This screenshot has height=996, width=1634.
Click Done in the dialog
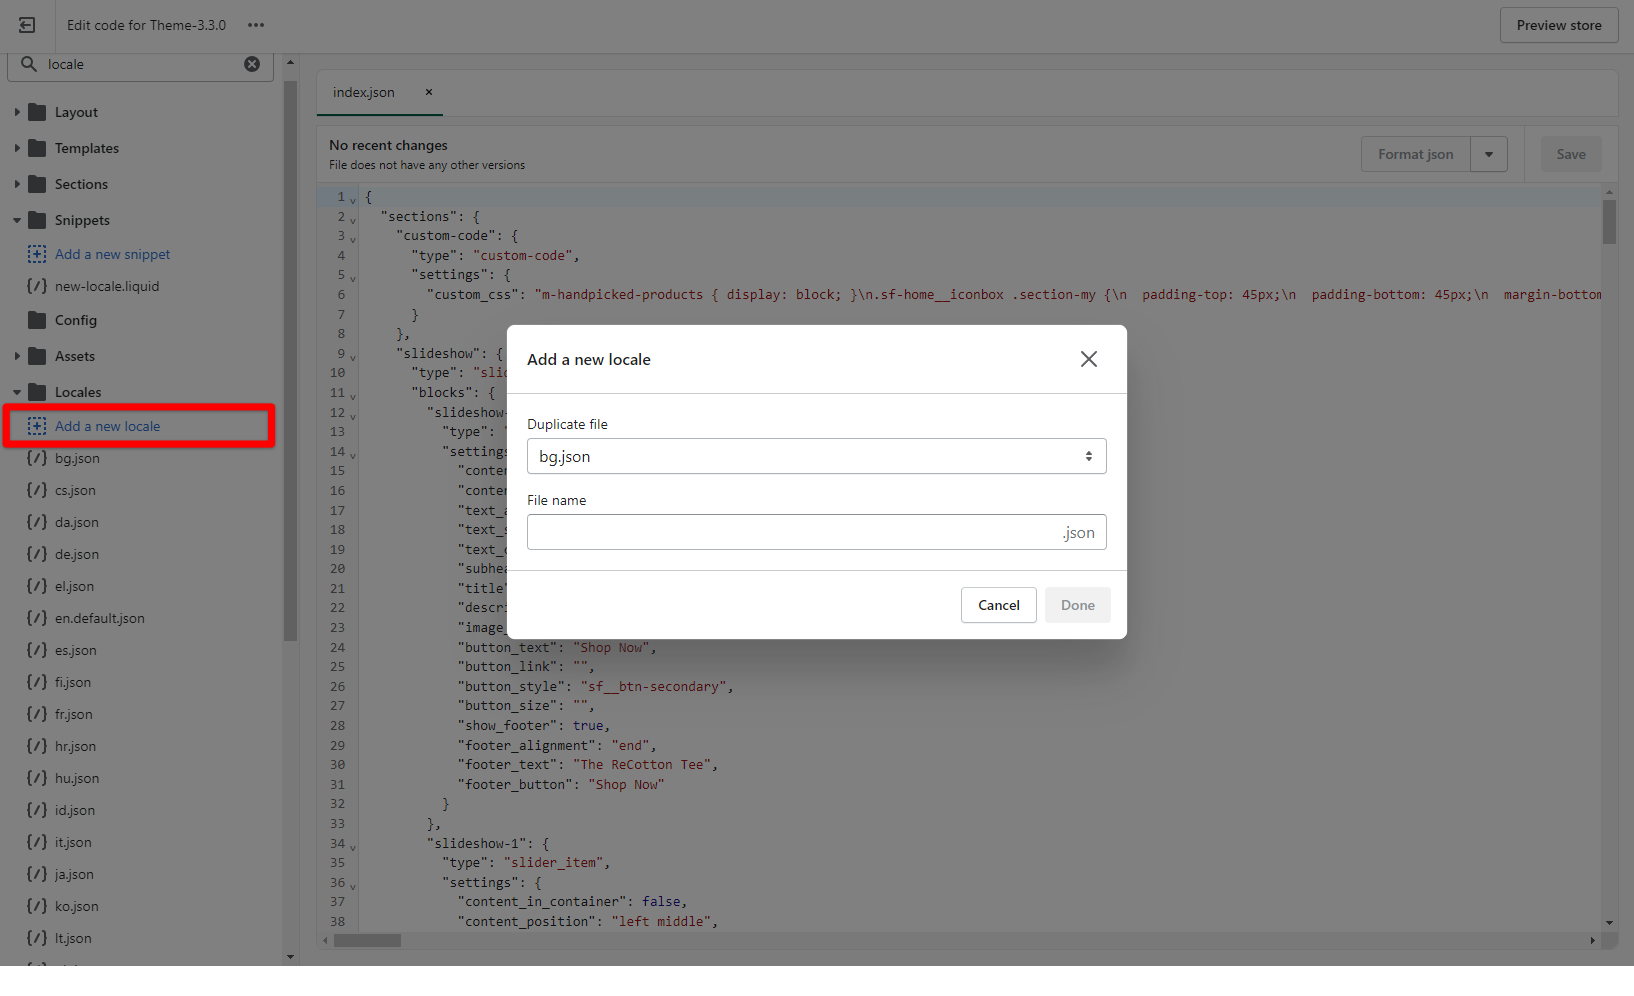[x=1078, y=605]
